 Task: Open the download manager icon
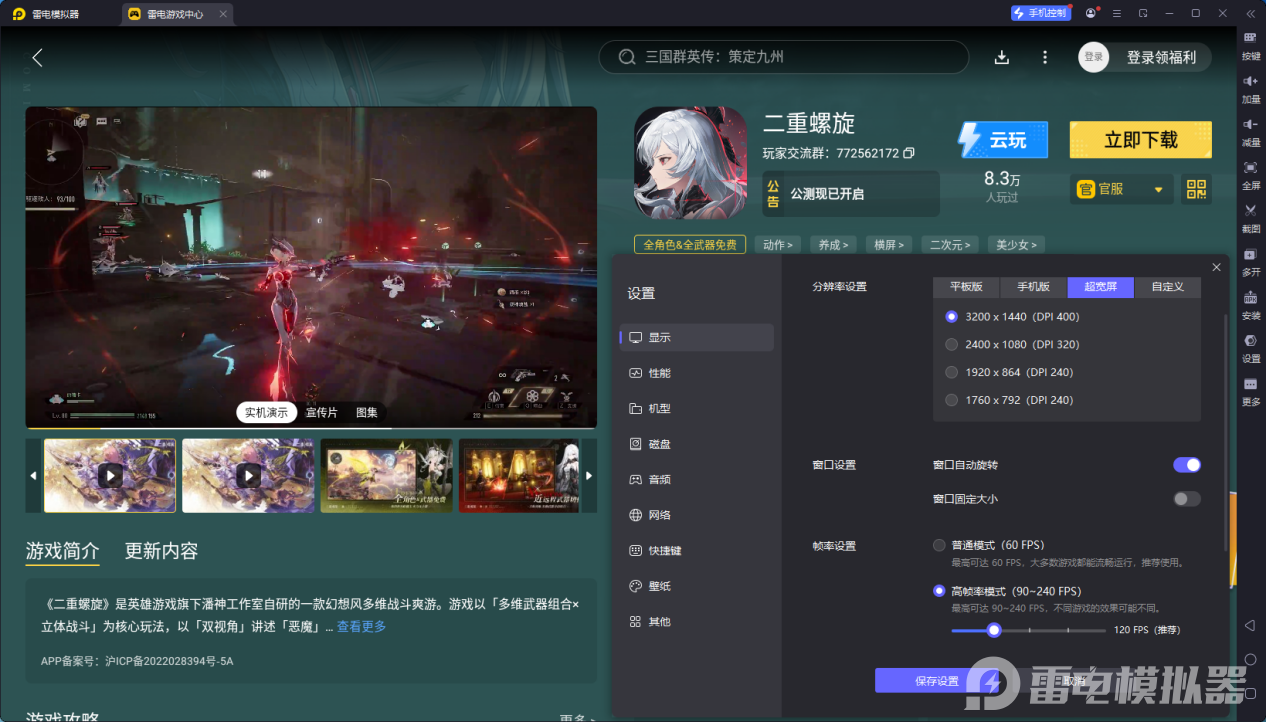[1002, 57]
